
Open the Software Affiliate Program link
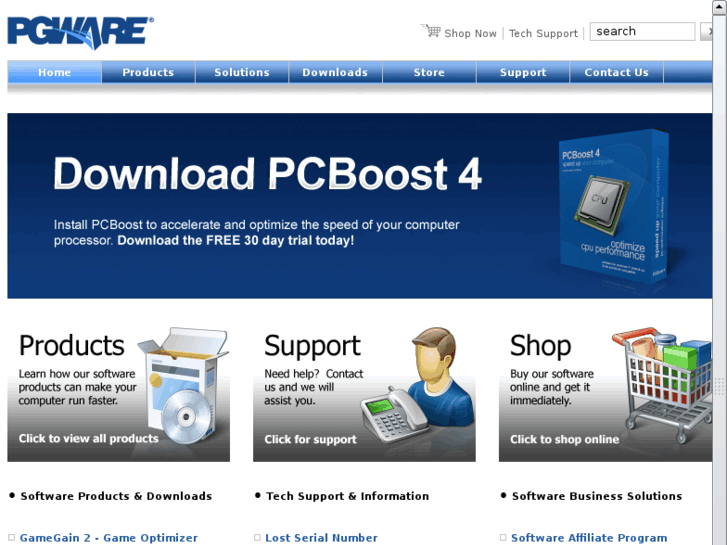coord(589,538)
